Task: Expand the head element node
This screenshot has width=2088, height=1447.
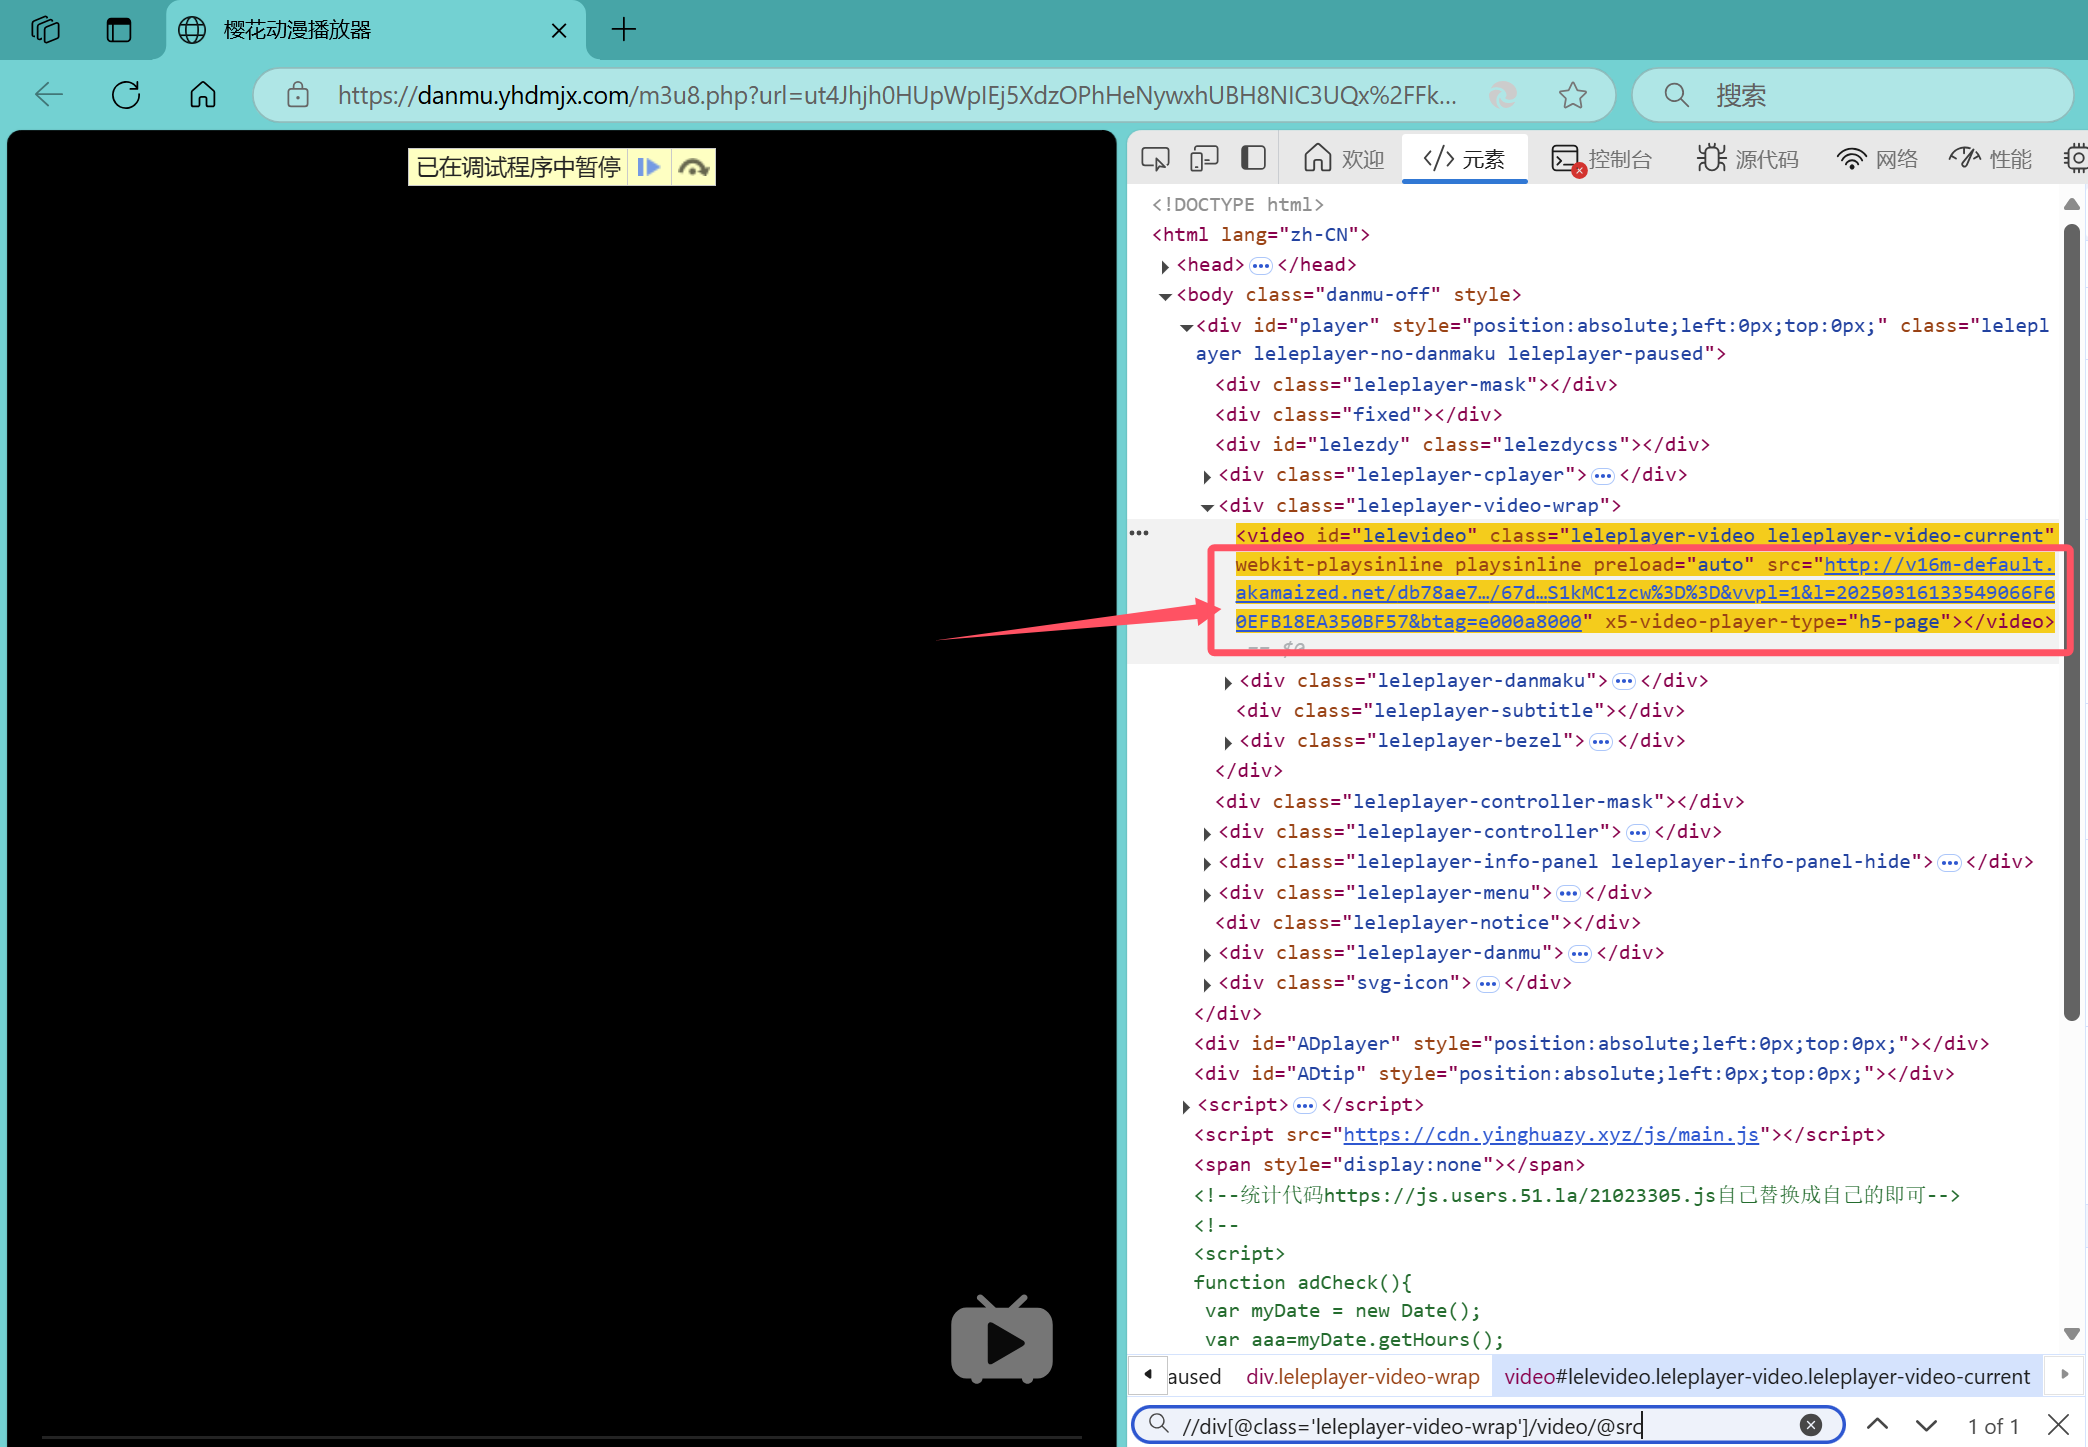Action: point(1165,266)
